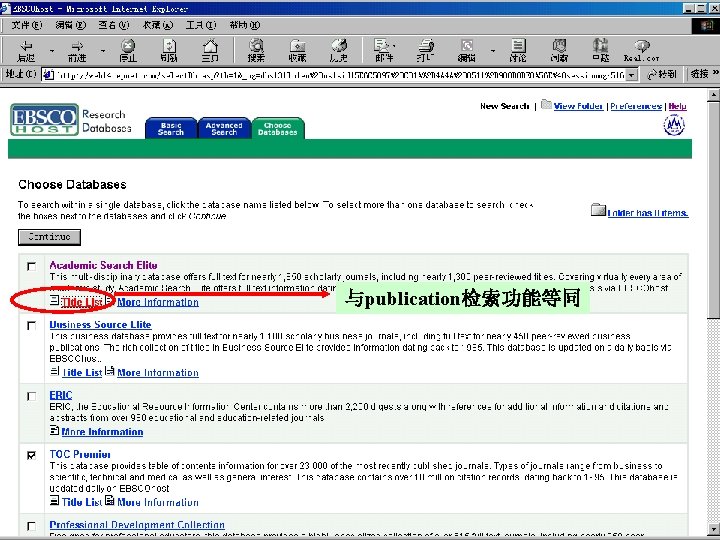The height and width of the screenshot is (540, 720).
Task: Check the Academic Search Elite checkbox
Action: click(31, 266)
